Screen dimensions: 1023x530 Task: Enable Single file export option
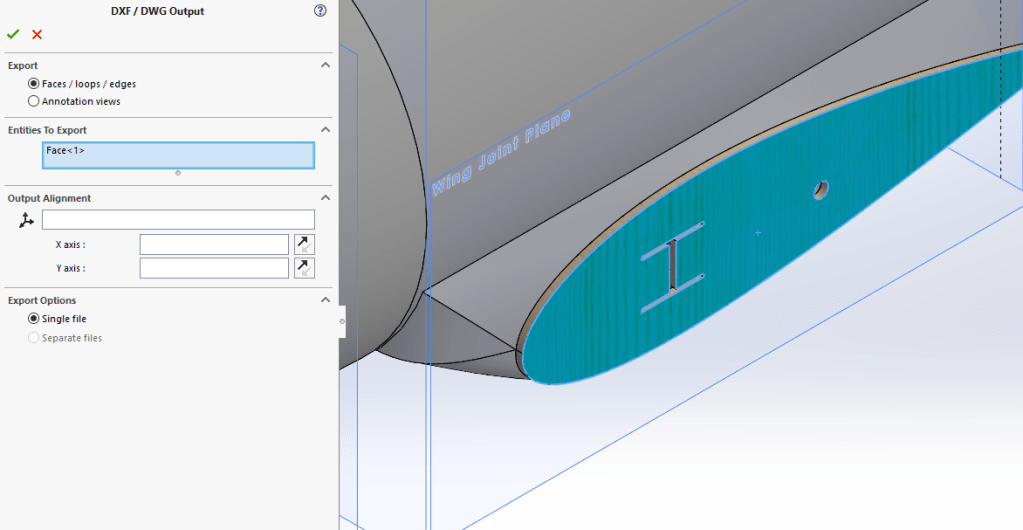34,319
